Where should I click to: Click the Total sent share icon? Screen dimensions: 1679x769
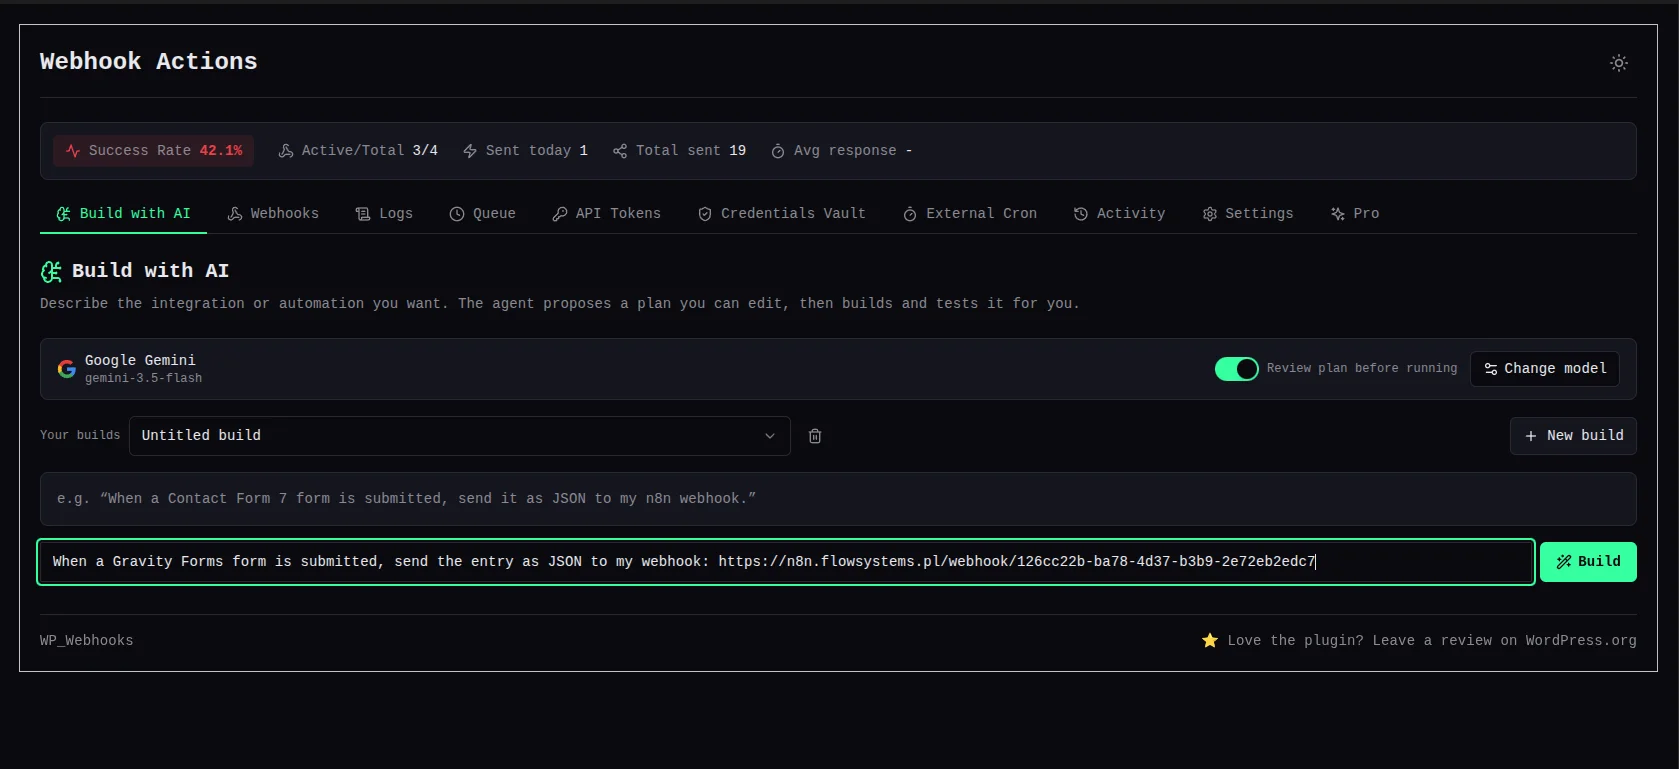click(x=620, y=151)
